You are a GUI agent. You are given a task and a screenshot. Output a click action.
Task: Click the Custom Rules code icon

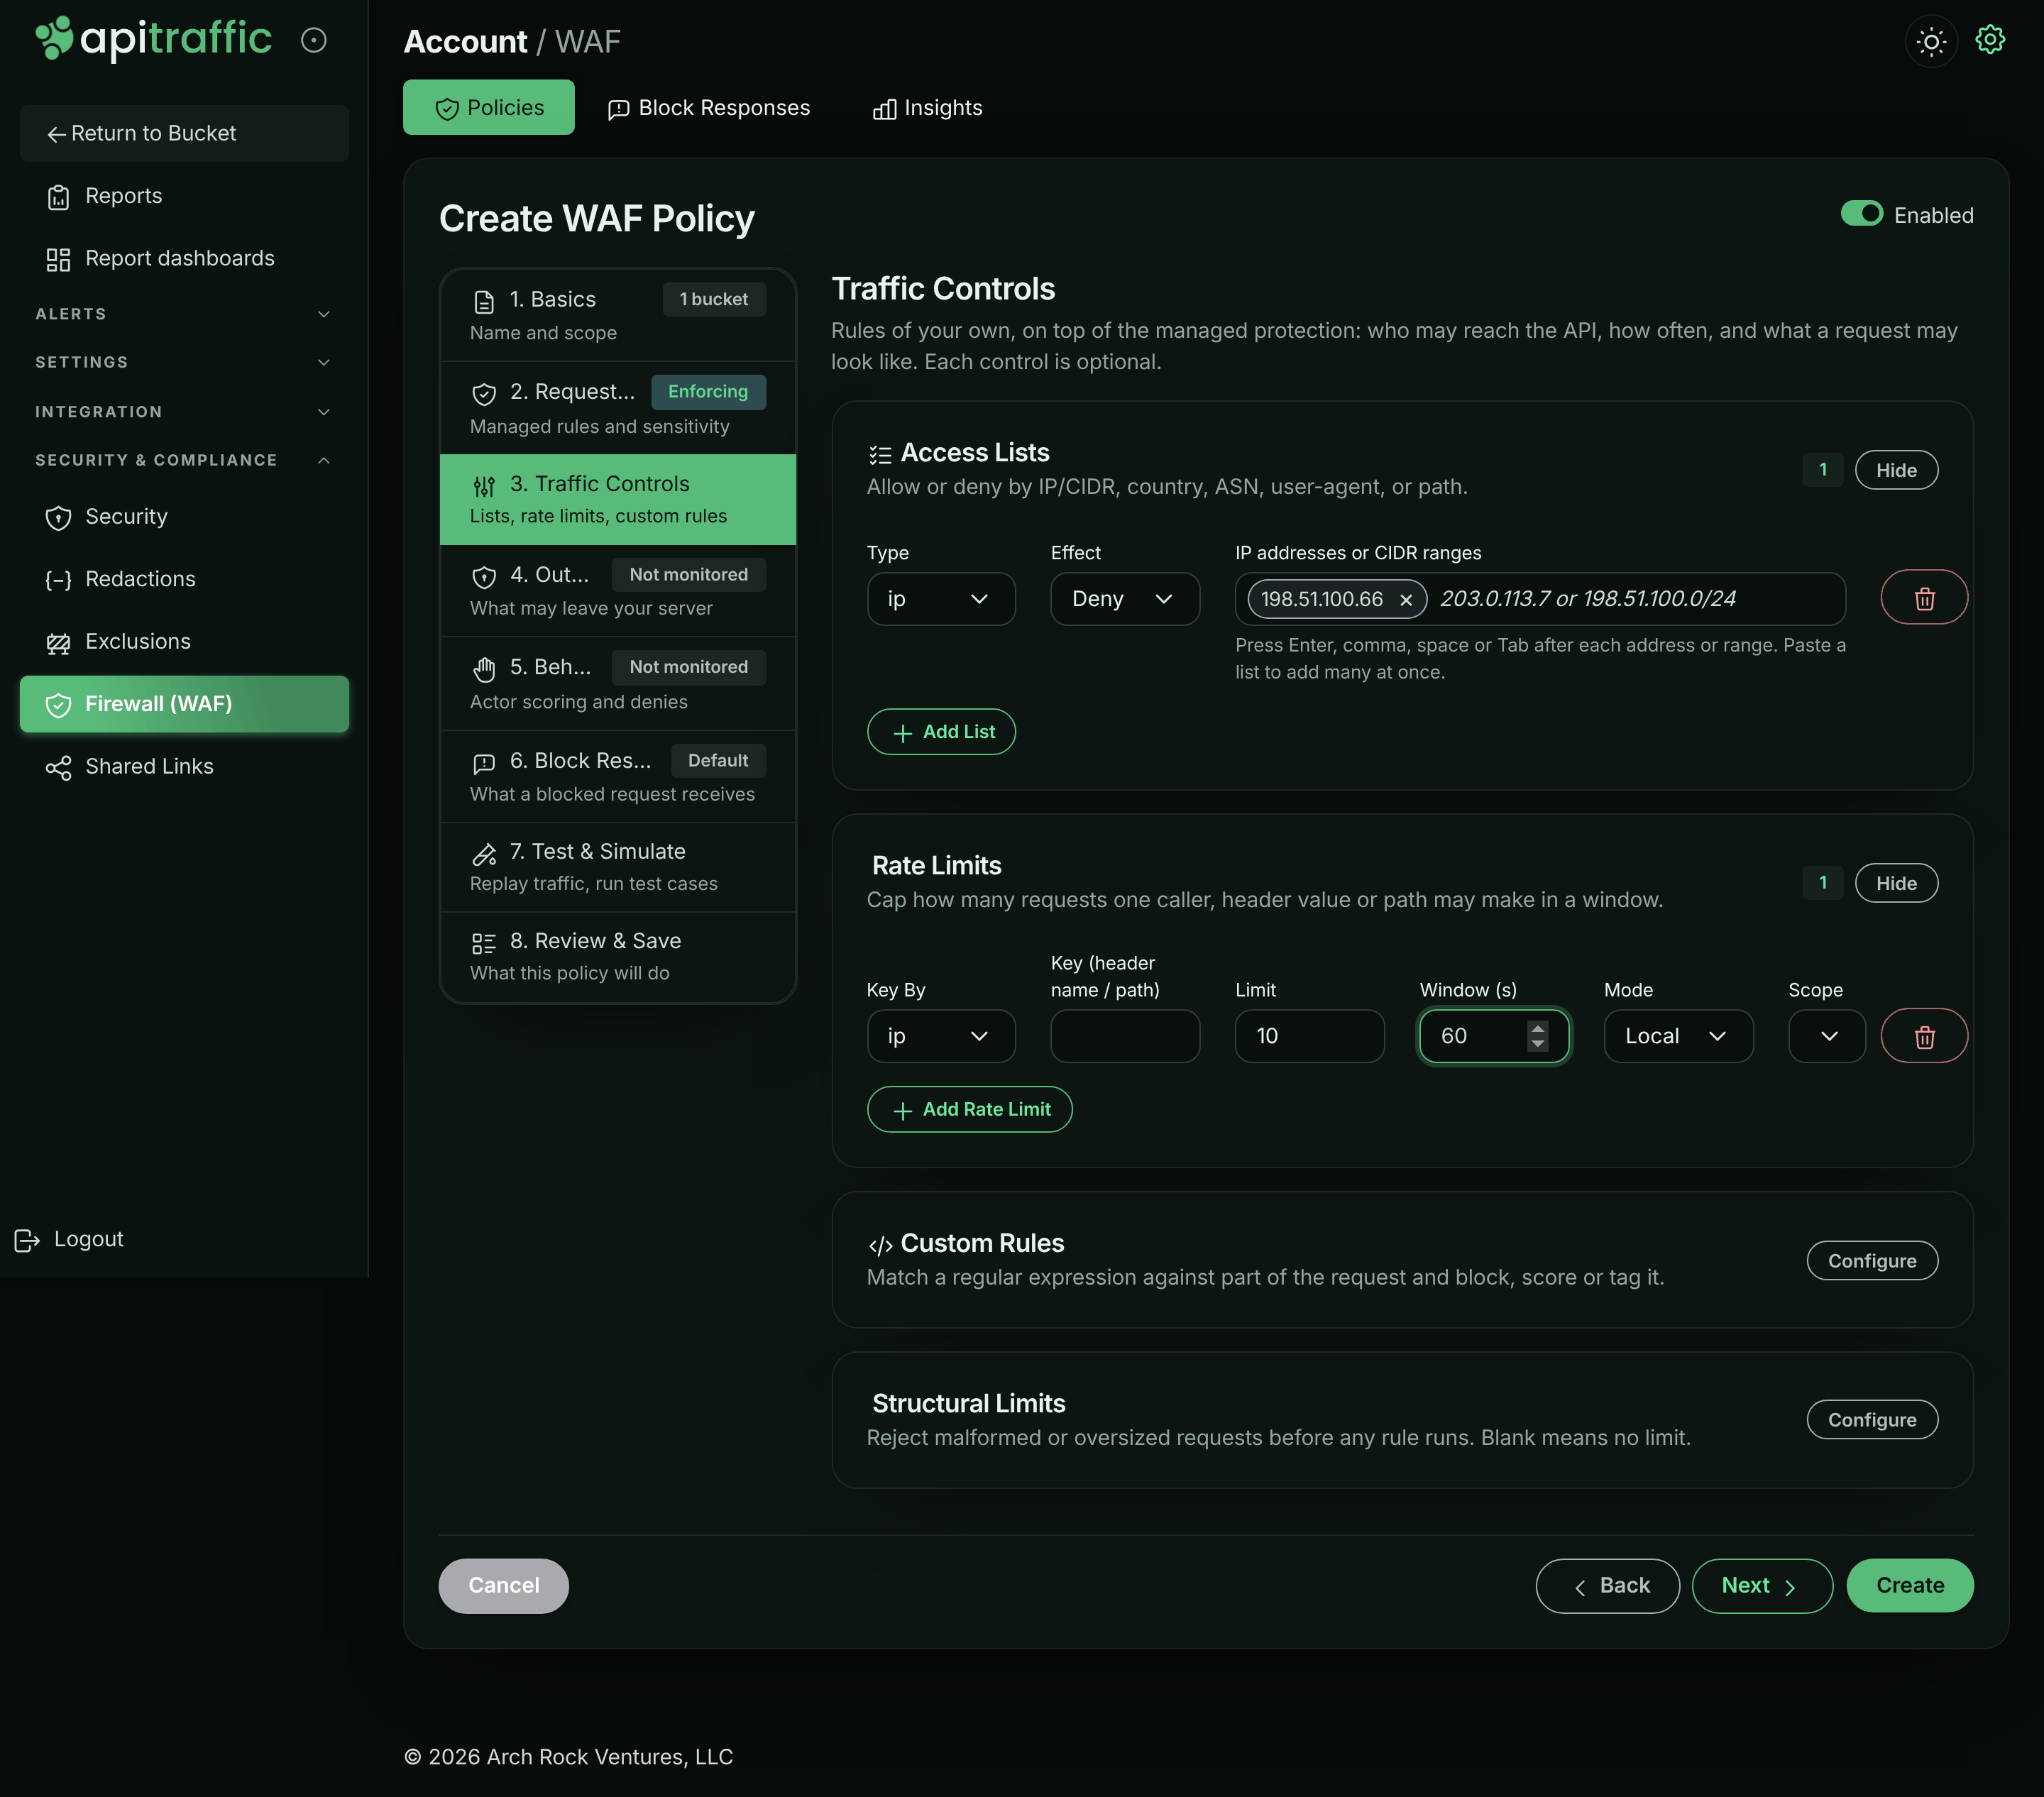[x=880, y=1245]
